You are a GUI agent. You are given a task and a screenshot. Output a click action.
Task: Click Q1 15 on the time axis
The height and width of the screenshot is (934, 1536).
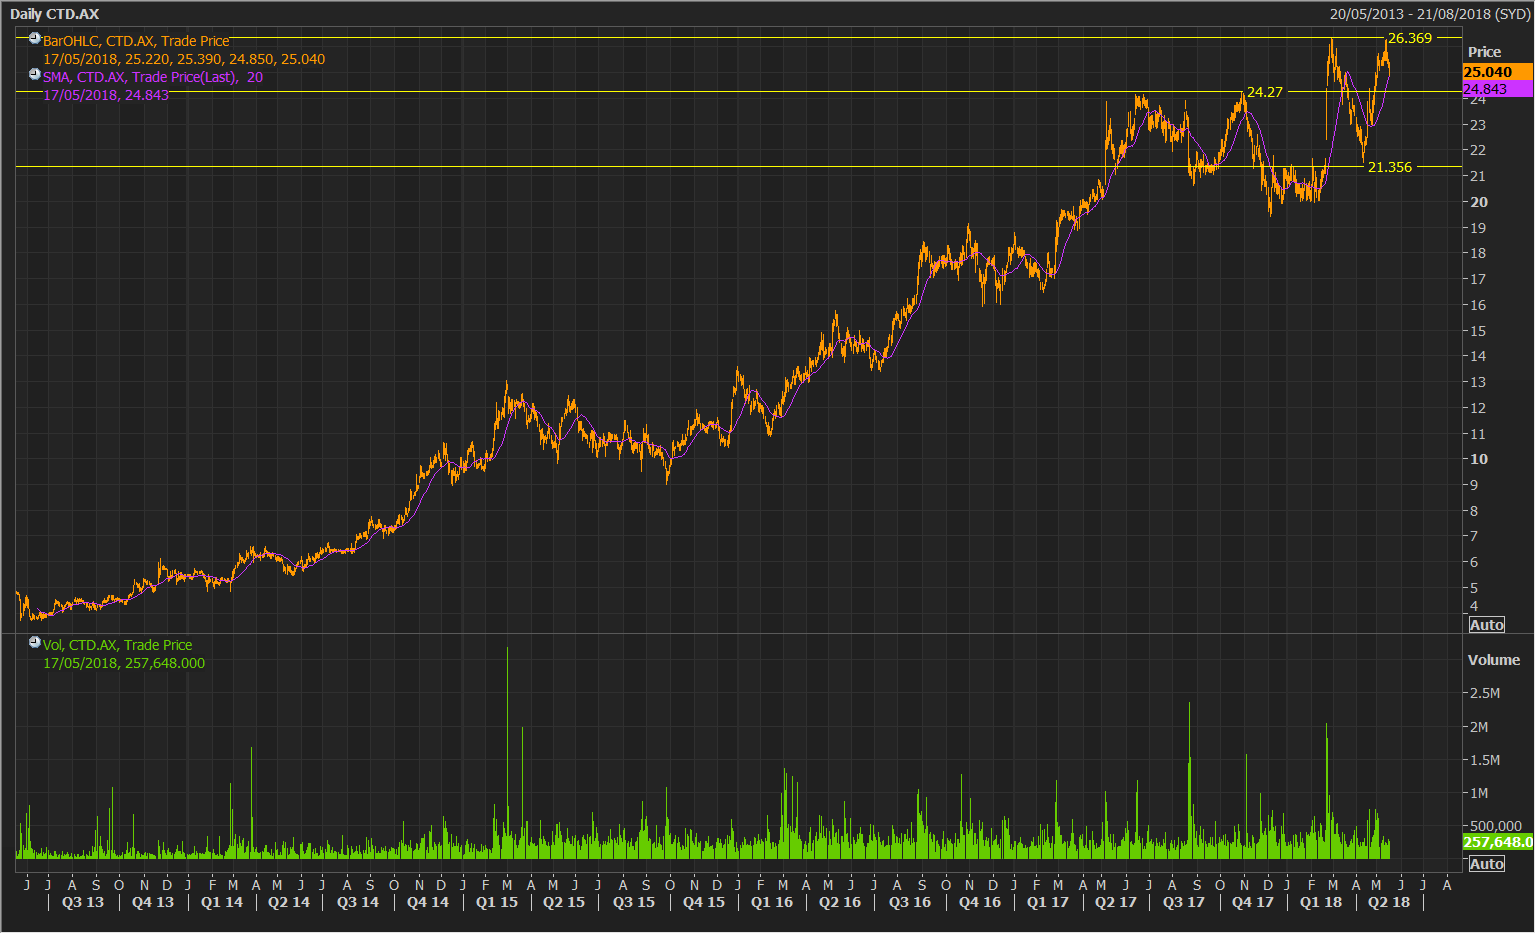pyautogui.click(x=497, y=902)
